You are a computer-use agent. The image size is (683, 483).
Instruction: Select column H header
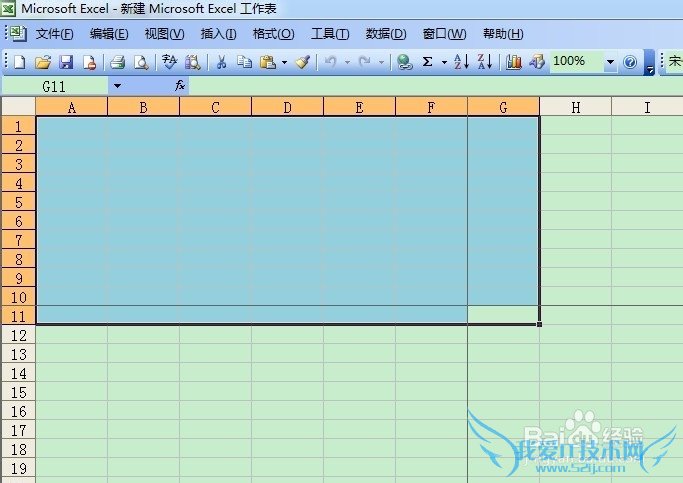575,107
